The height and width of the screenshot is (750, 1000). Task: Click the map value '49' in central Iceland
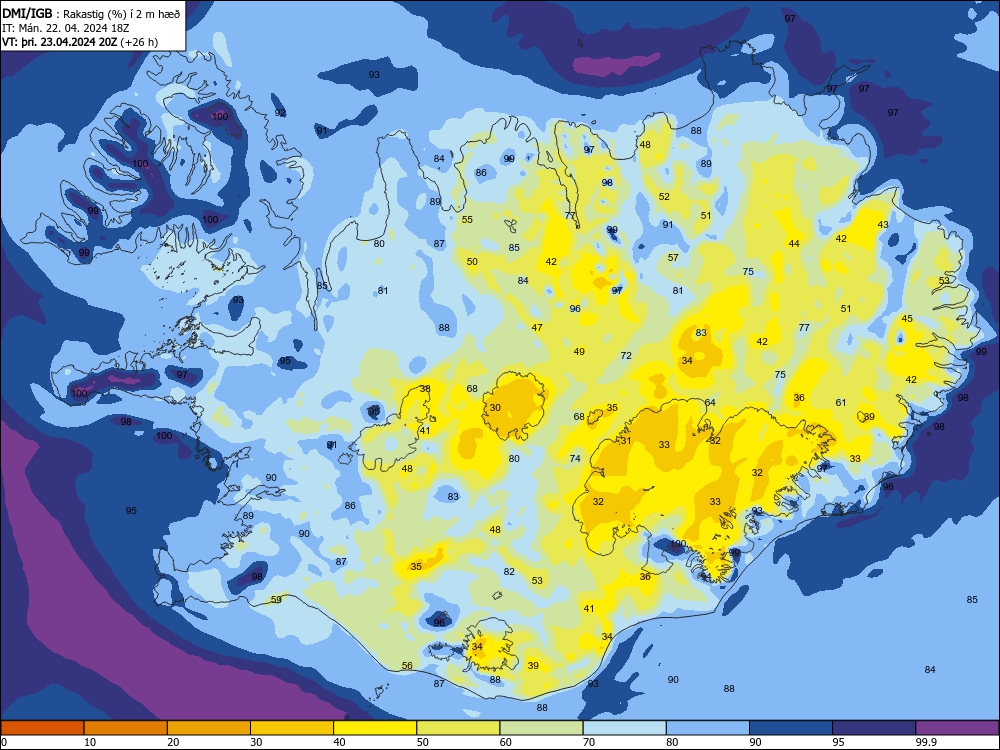[x=579, y=351]
